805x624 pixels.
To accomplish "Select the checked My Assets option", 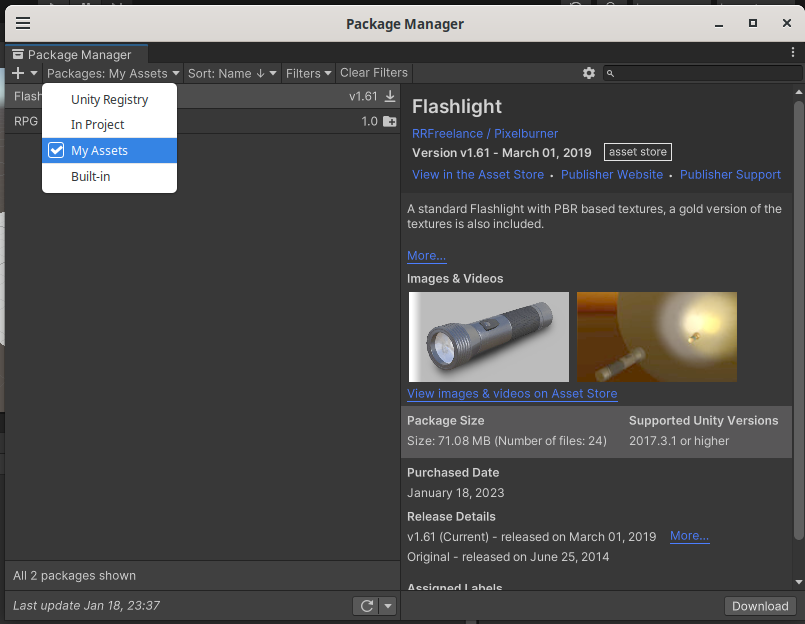I will point(99,150).
